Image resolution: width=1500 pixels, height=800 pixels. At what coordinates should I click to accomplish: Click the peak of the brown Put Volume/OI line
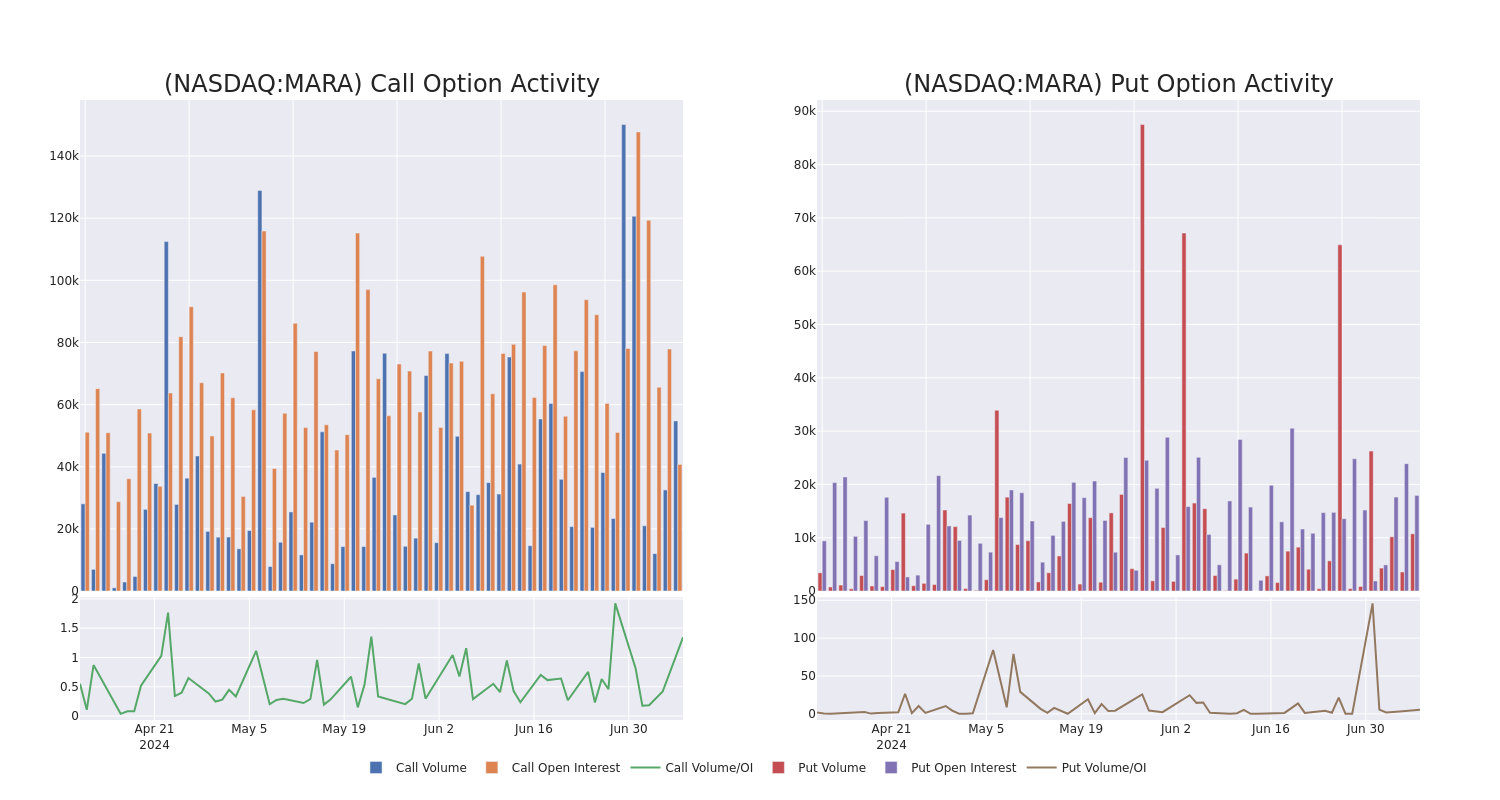(x=1372, y=604)
